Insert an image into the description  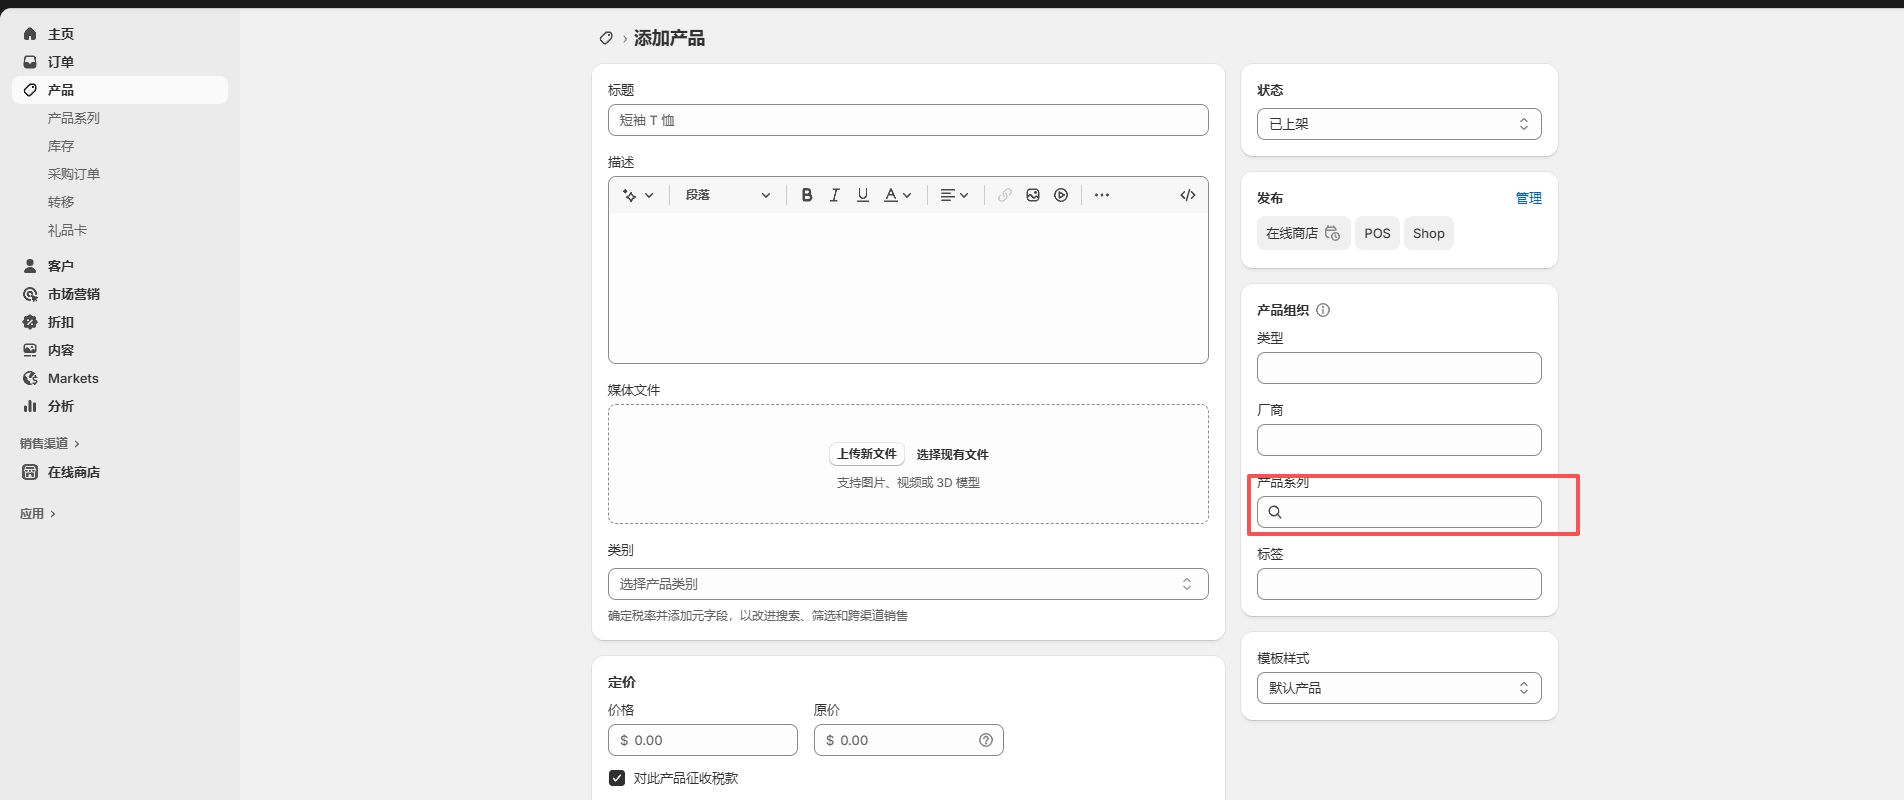click(x=1033, y=195)
